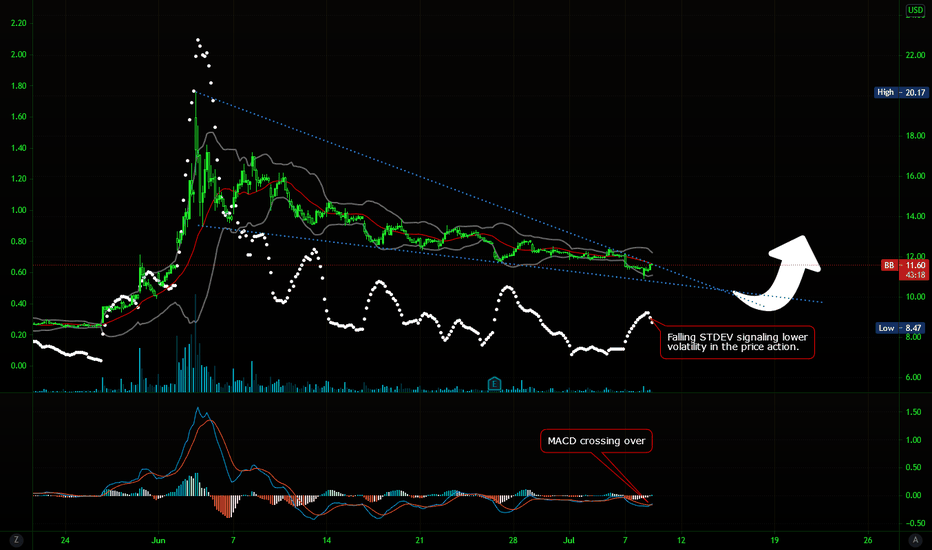Click the -0.50 MACD scale value

click(913, 523)
